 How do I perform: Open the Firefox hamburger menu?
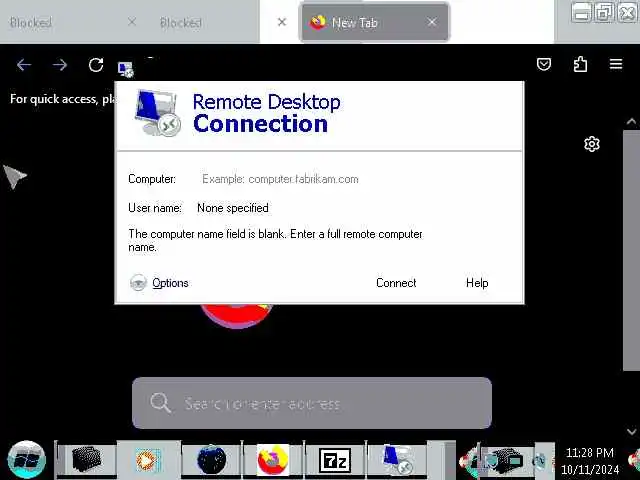(616, 64)
